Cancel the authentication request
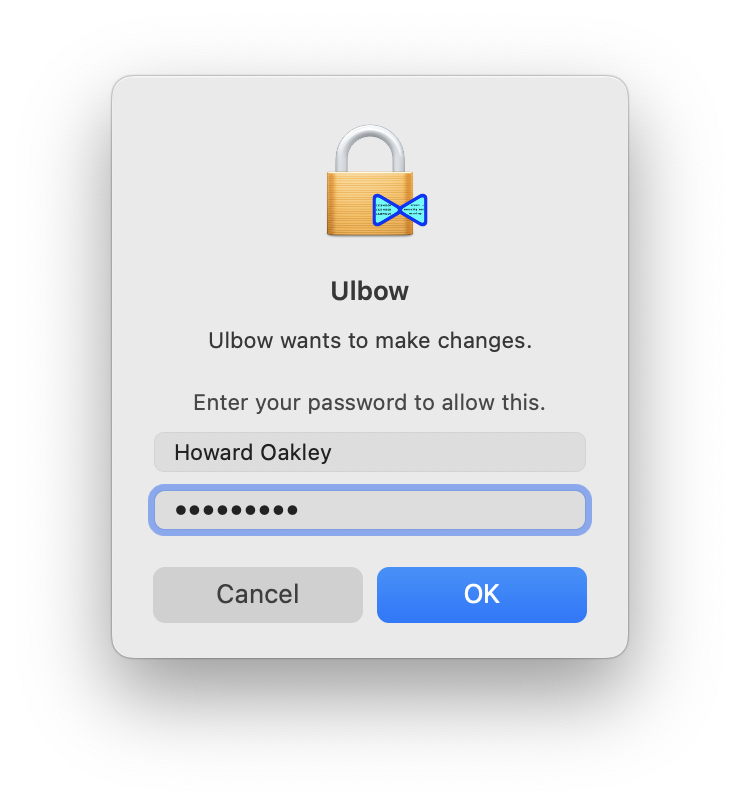 258,595
